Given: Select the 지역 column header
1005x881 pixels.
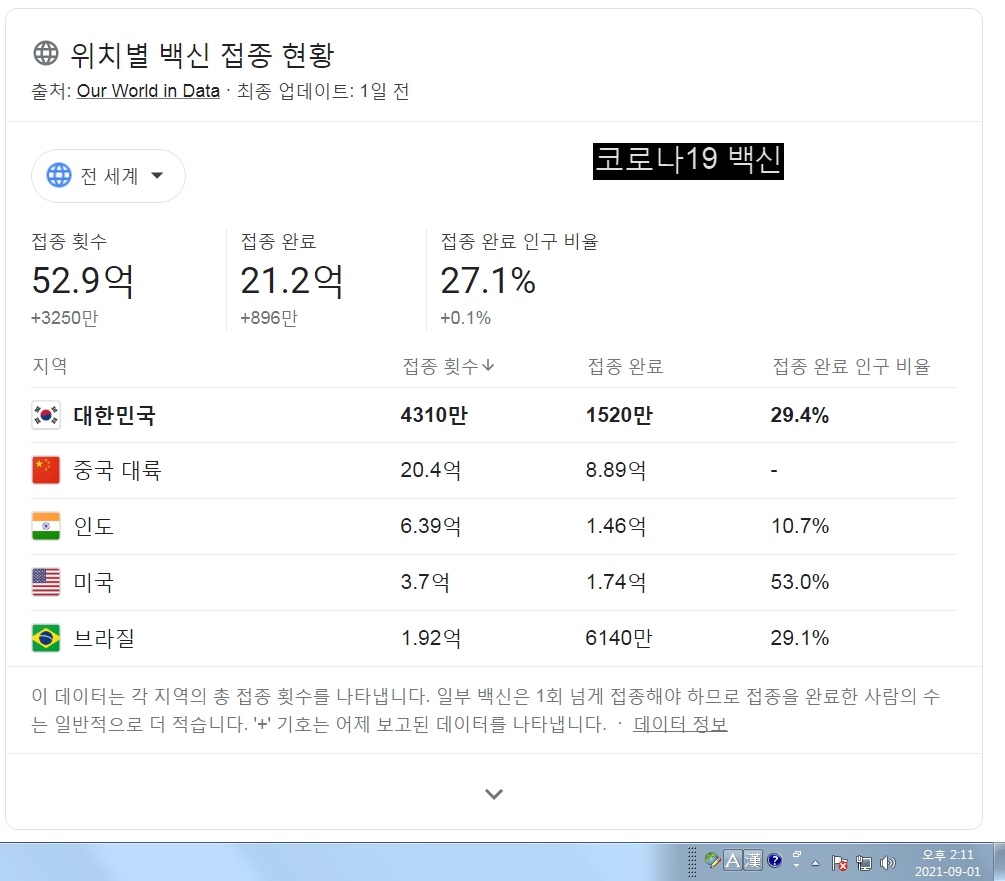Looking at the screenshot, I should tap(50, 365).
